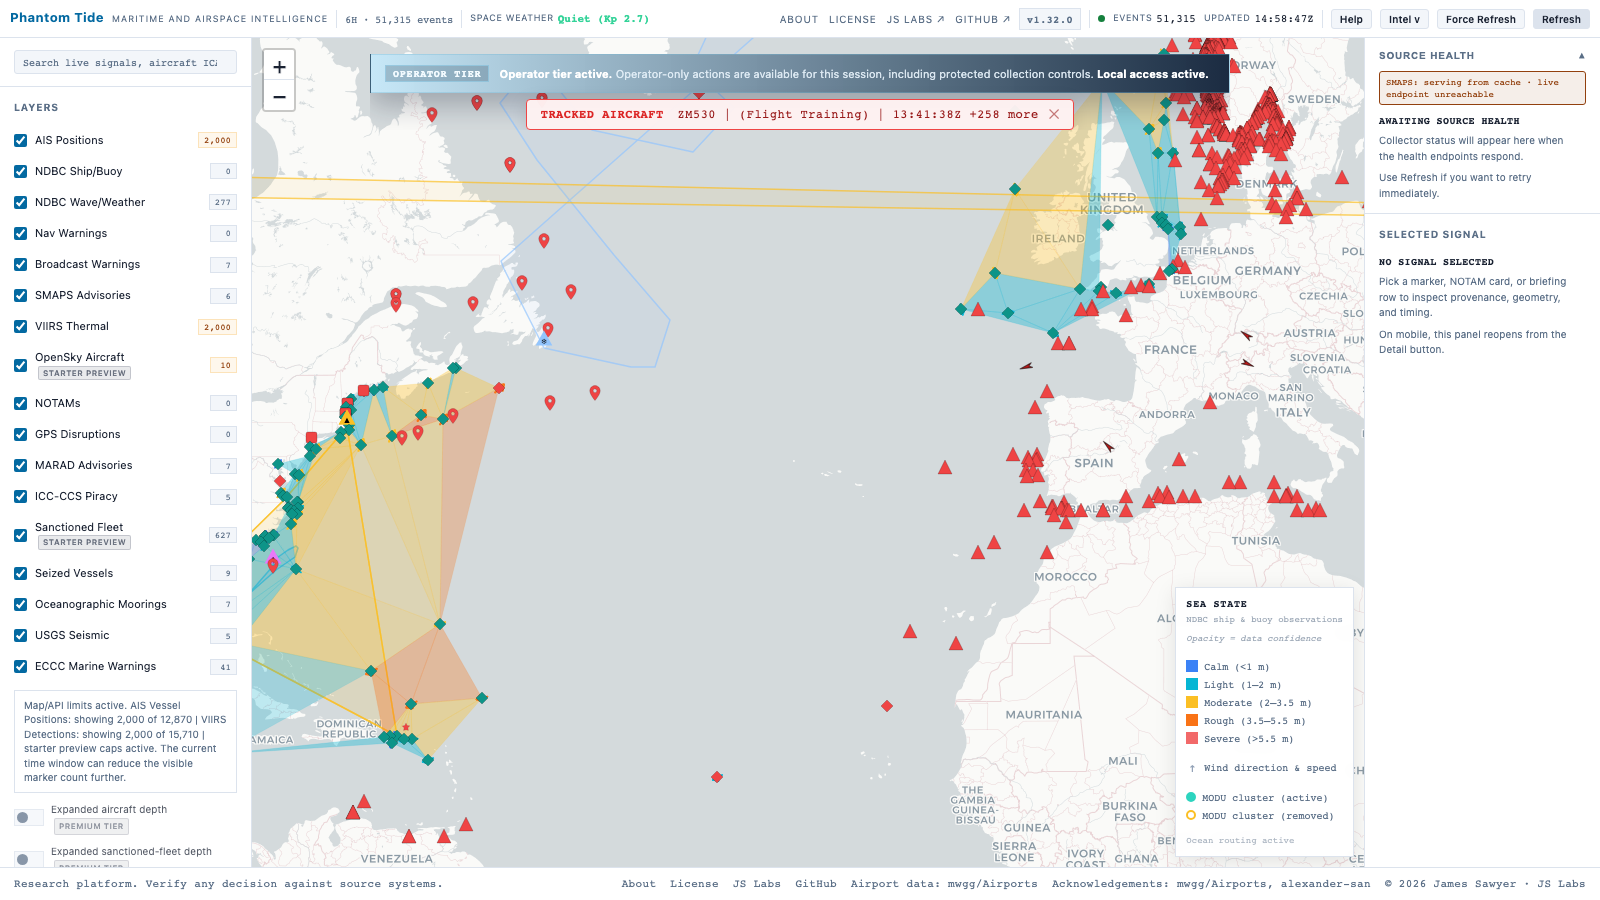
Task: Select the pink marker on the US southeast coast
Action: coord(272,555)
